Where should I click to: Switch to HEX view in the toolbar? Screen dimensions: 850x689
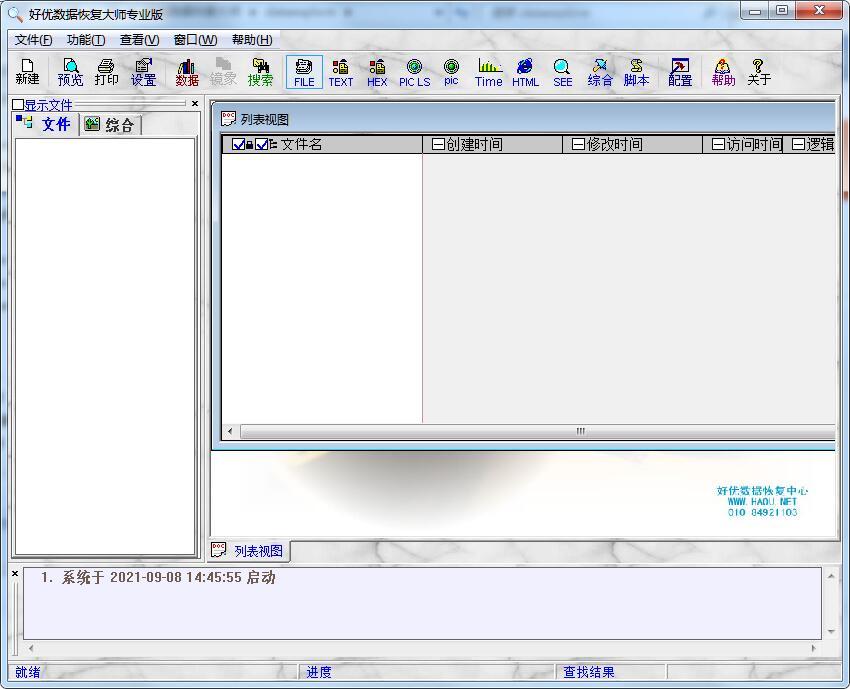pos(377,72)
